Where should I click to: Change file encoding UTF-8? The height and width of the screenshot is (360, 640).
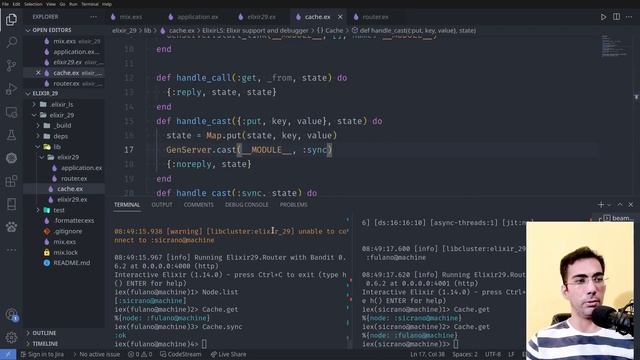point(493,354)
